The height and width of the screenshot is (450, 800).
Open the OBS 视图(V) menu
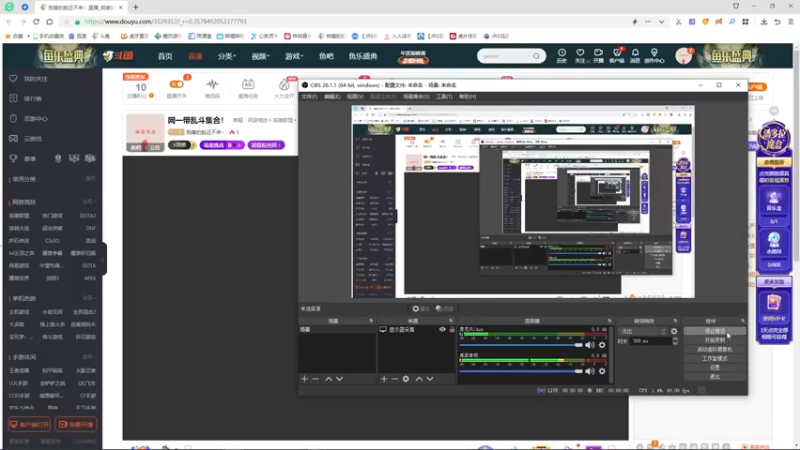click(355, 96)
